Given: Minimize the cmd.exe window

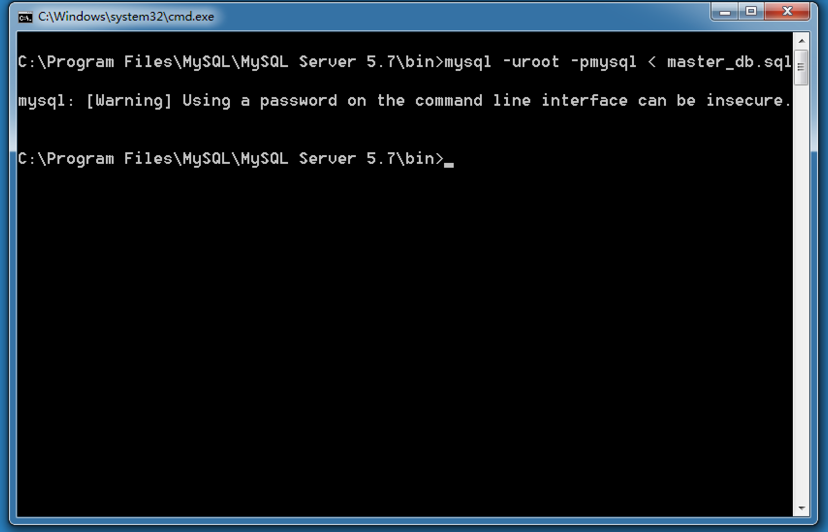Looking at the screenshot, I should click(x=724, y=12).
